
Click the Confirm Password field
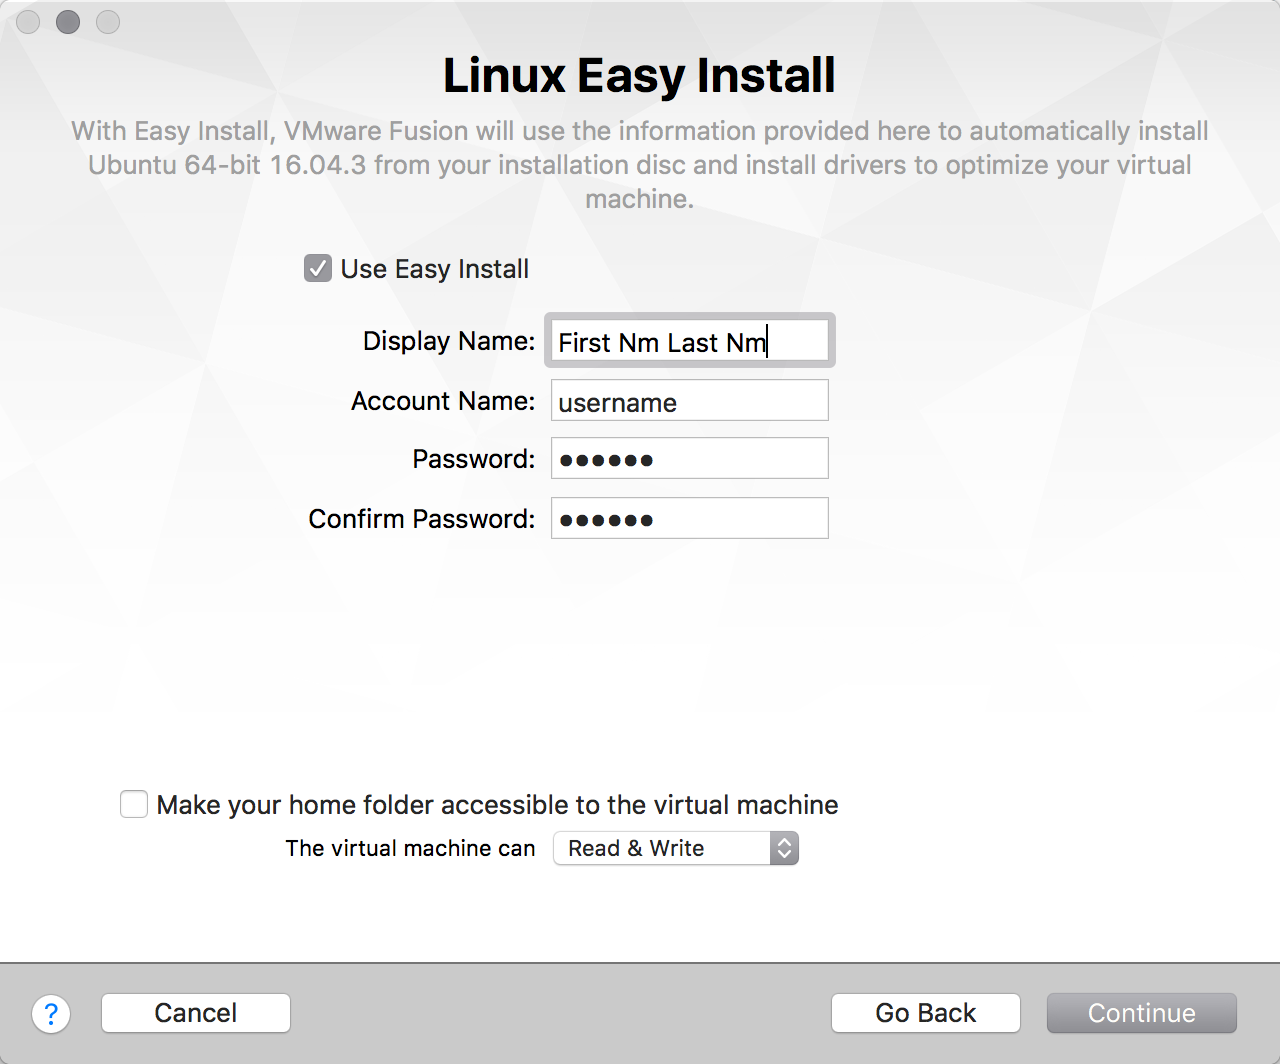click(690, 518)
